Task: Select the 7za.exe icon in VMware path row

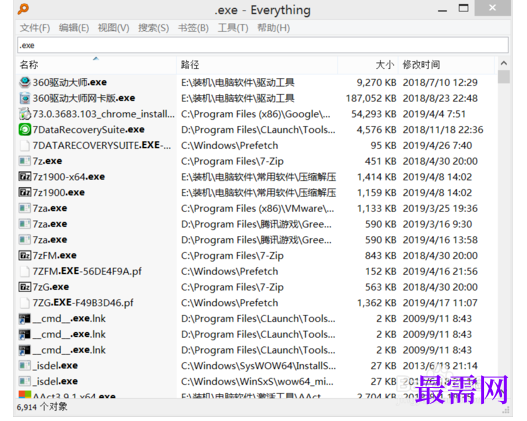Action: [x=25, y=208]
